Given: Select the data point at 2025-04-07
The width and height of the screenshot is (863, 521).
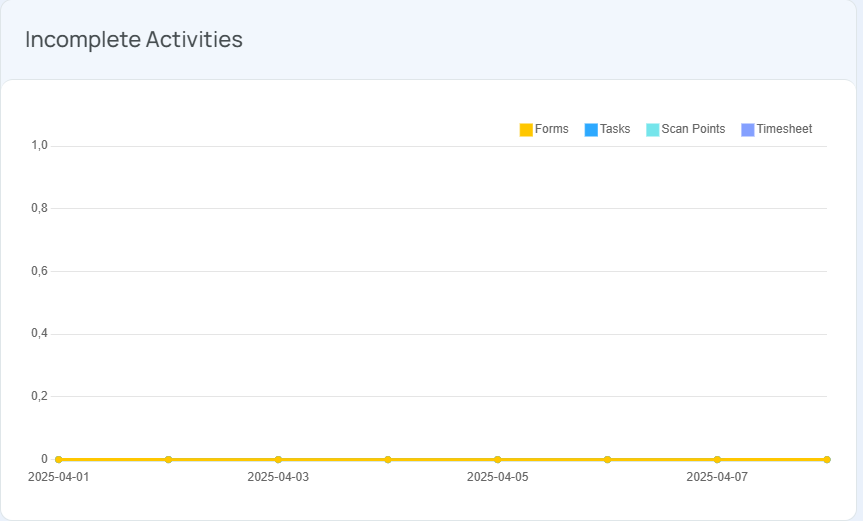Looking at the screenshot, I should pos(717,459).
